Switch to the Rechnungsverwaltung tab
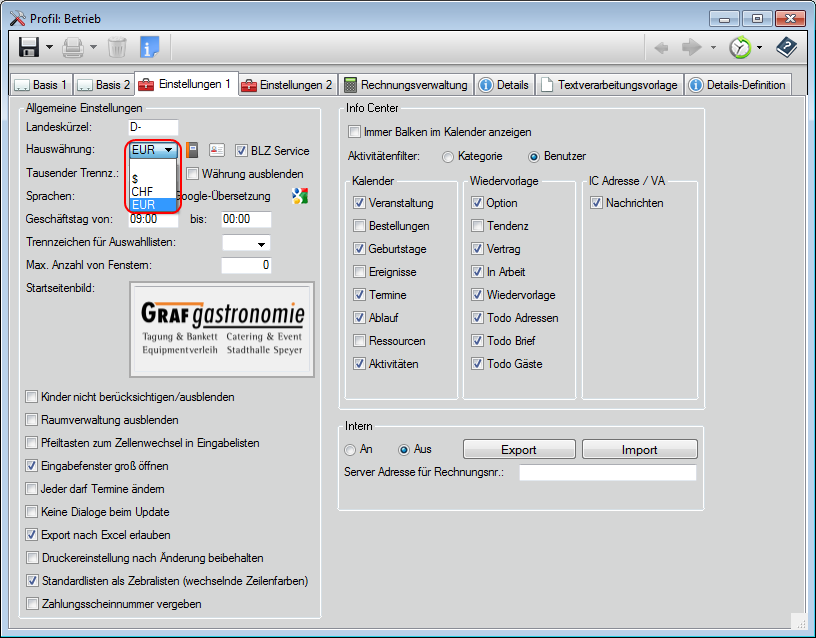 (406, 85)
